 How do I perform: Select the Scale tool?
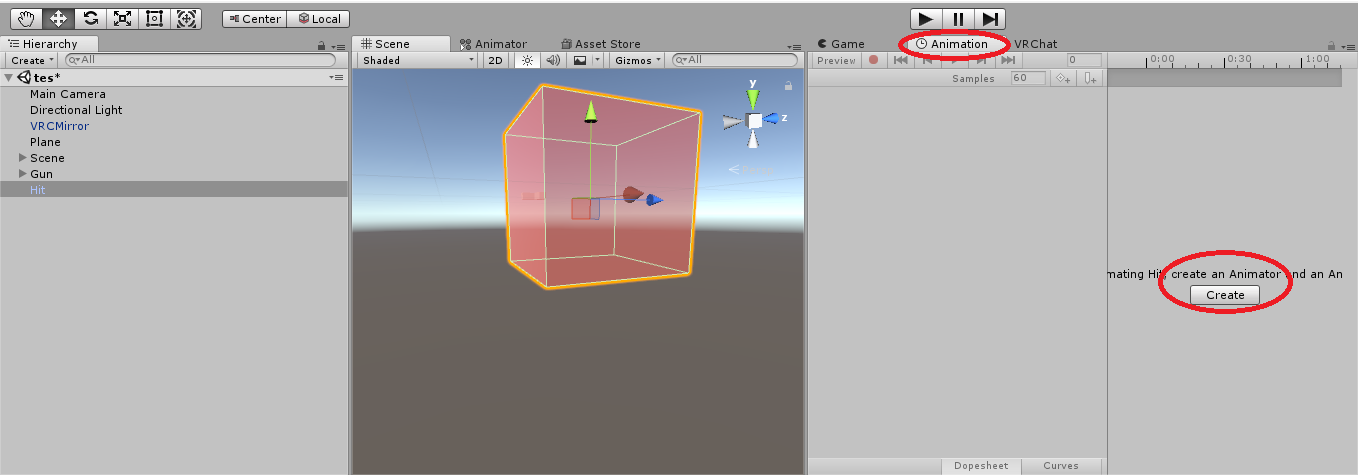point(122,18)
